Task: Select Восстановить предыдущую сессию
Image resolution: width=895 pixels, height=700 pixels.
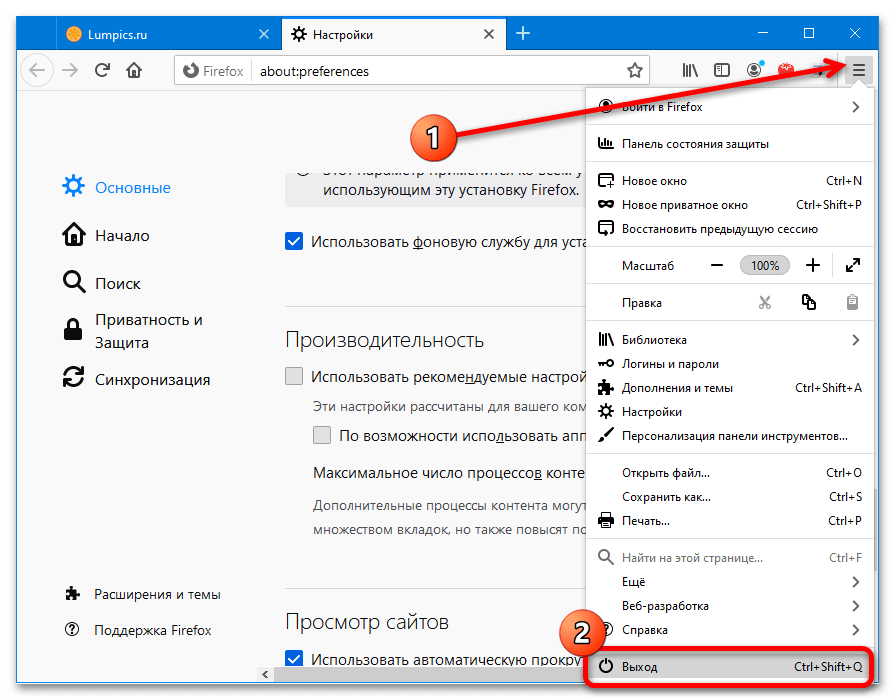Action: tap(730, 229)
